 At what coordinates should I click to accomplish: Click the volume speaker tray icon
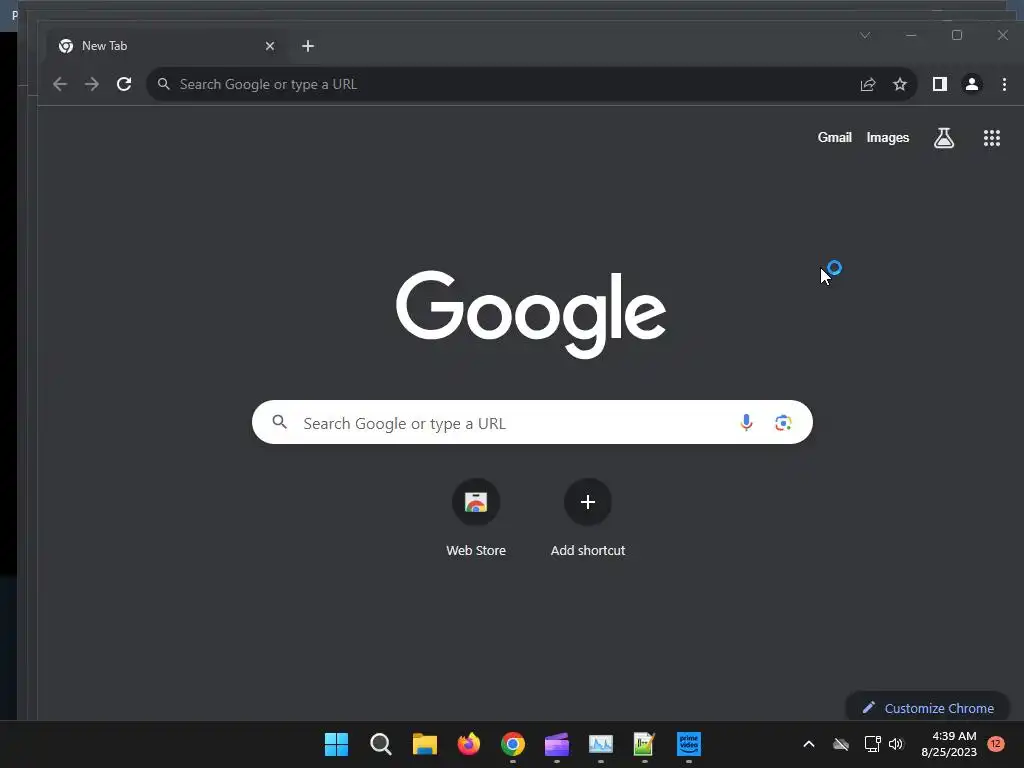(896, 744)
